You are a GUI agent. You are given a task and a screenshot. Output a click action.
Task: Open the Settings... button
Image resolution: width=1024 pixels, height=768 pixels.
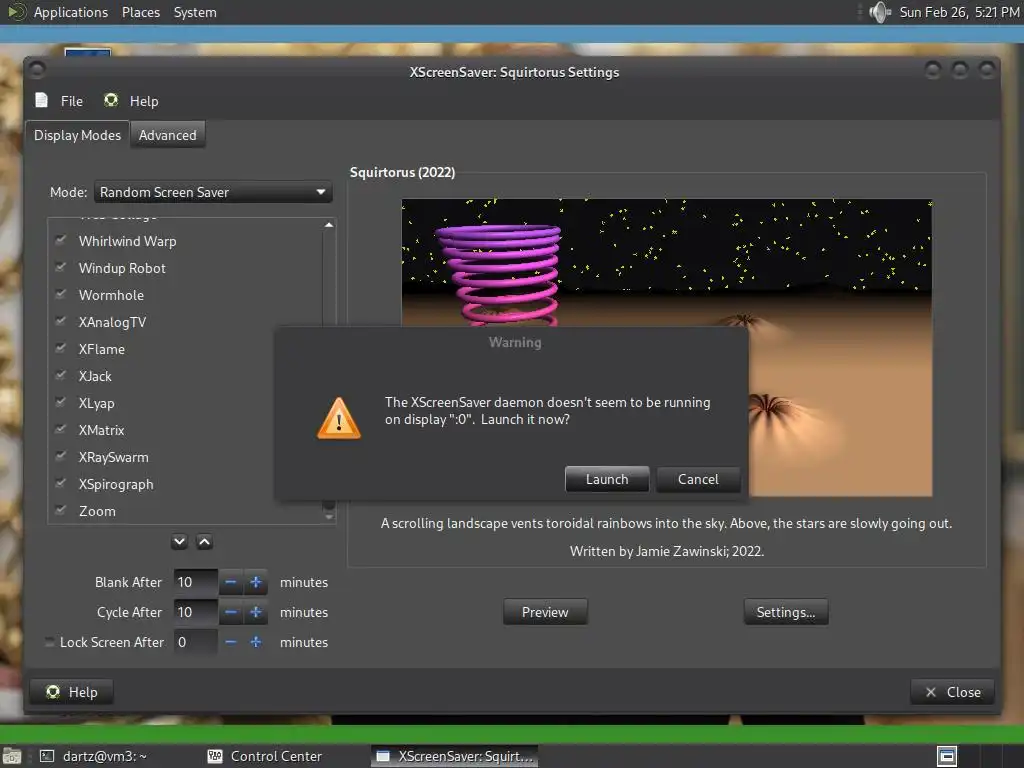coord(786,612)
